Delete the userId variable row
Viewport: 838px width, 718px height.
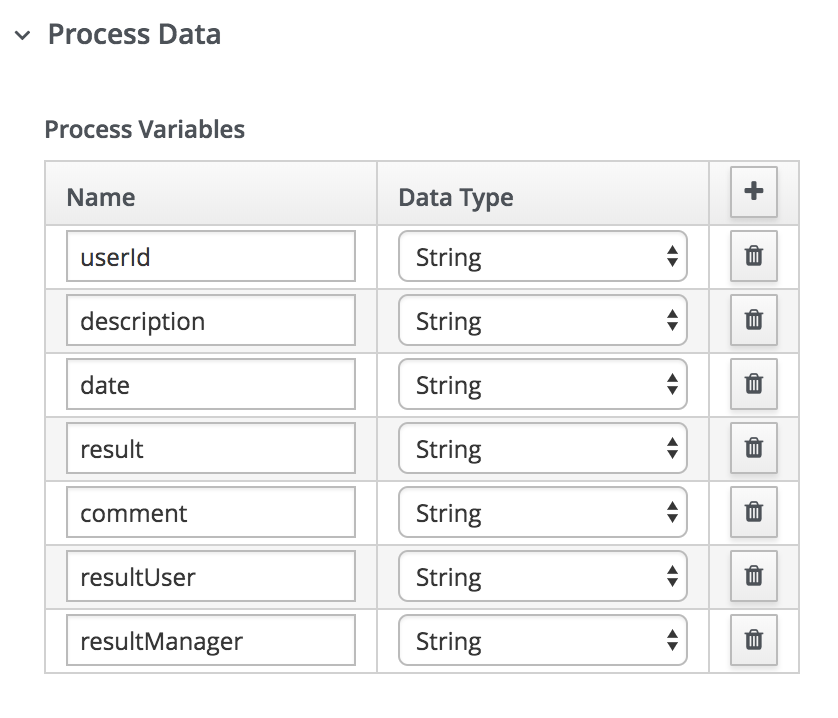(x=754, y=257)
